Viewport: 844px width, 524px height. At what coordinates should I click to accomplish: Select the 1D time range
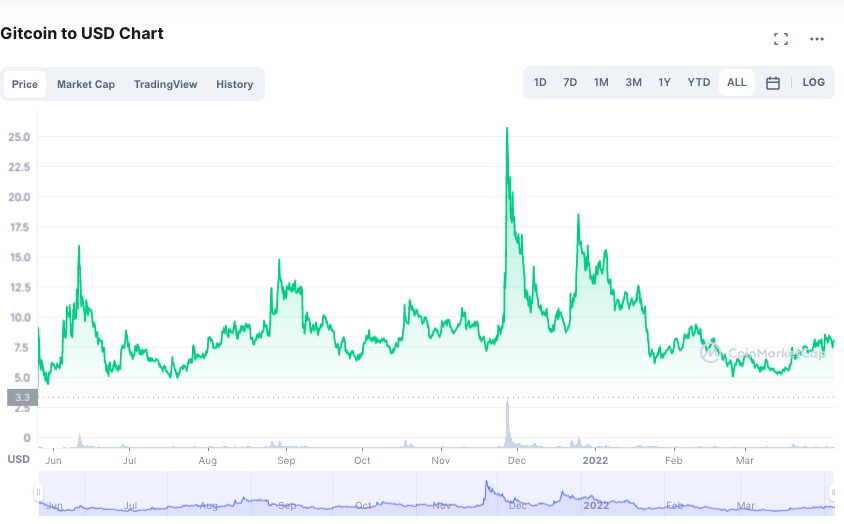click(x=540, y=82)
